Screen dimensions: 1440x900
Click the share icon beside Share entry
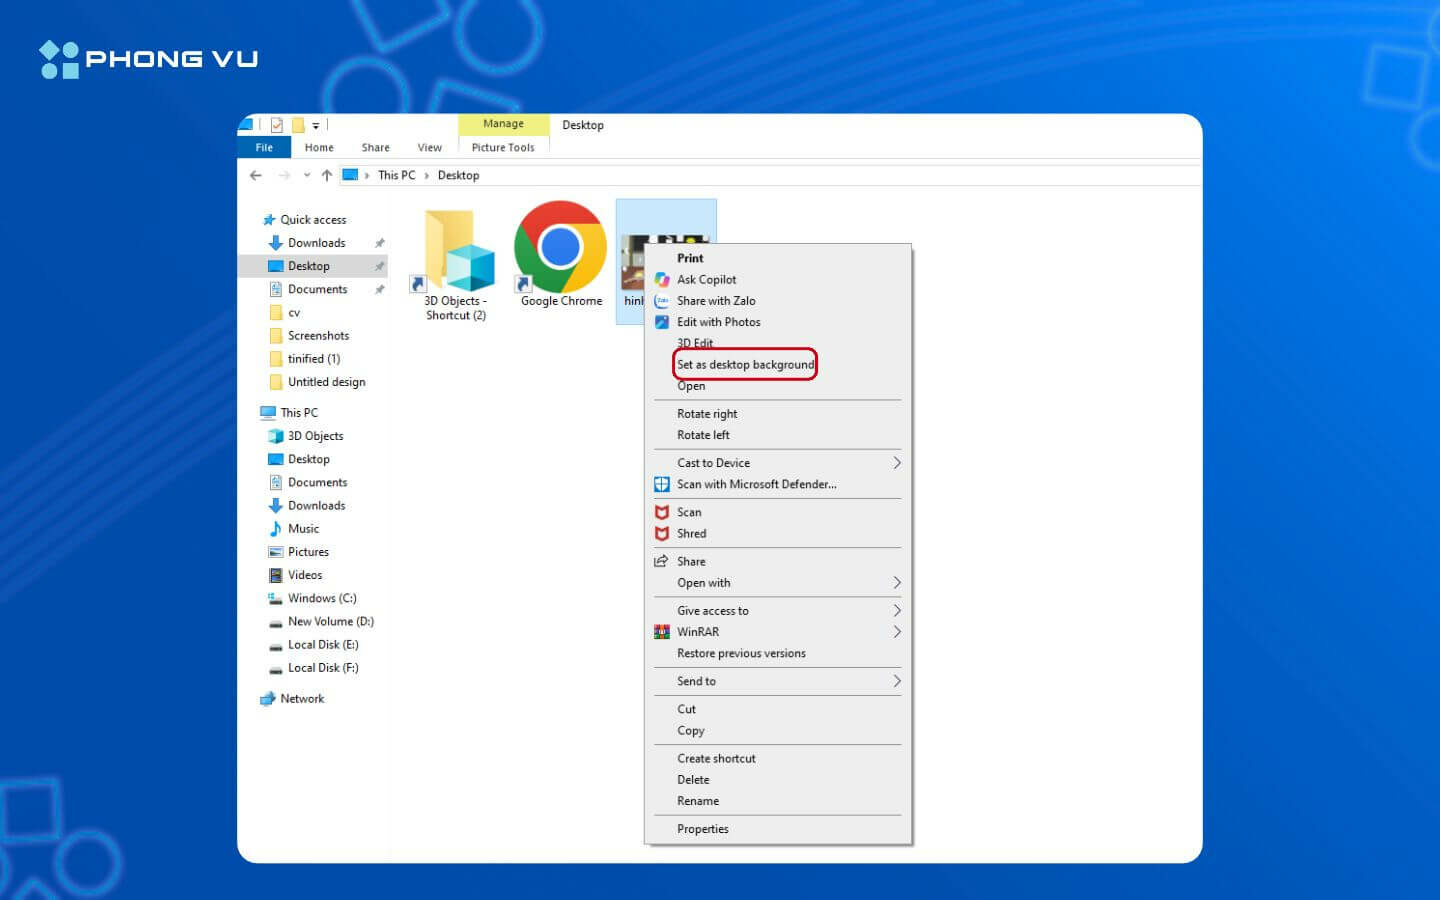pyautogui.click(x=662, y=561)
